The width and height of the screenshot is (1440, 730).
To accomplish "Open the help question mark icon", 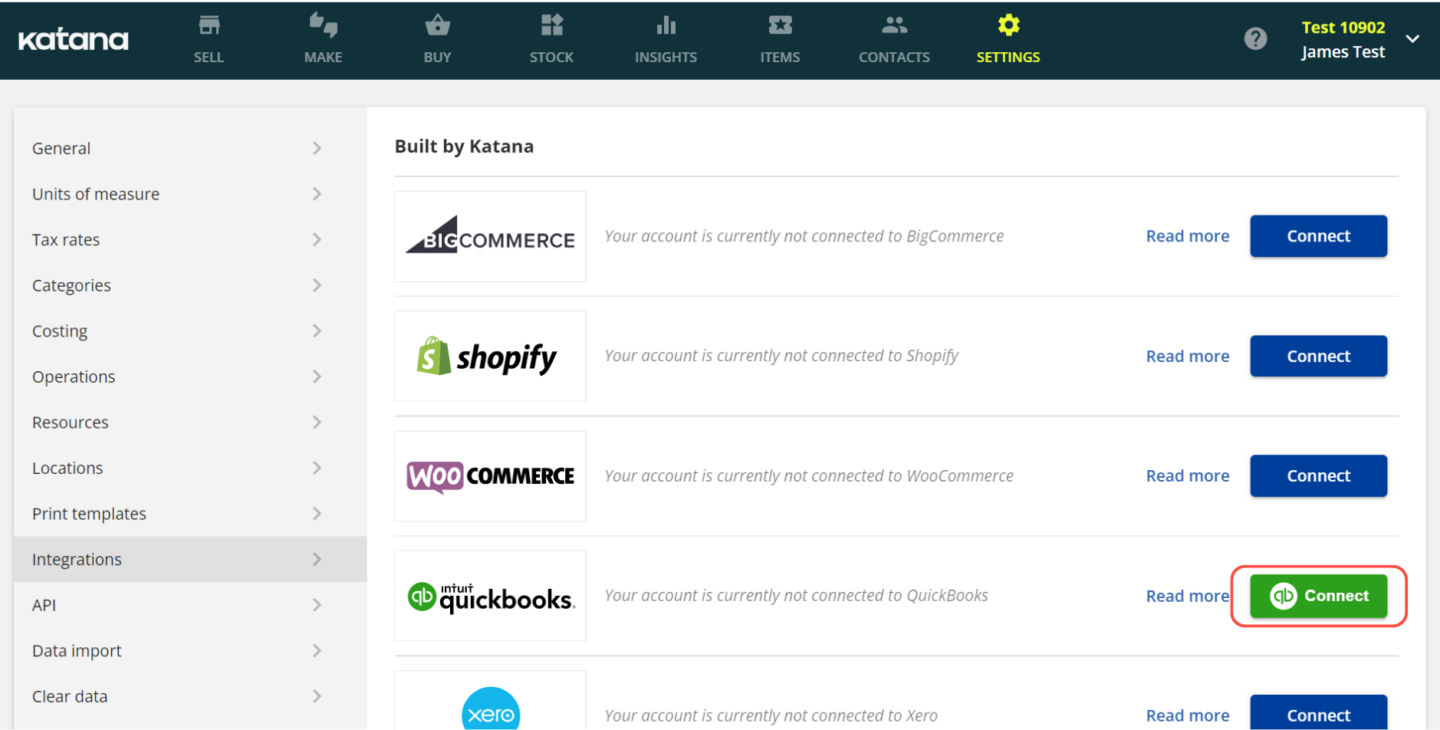I will click(1255, 38).
